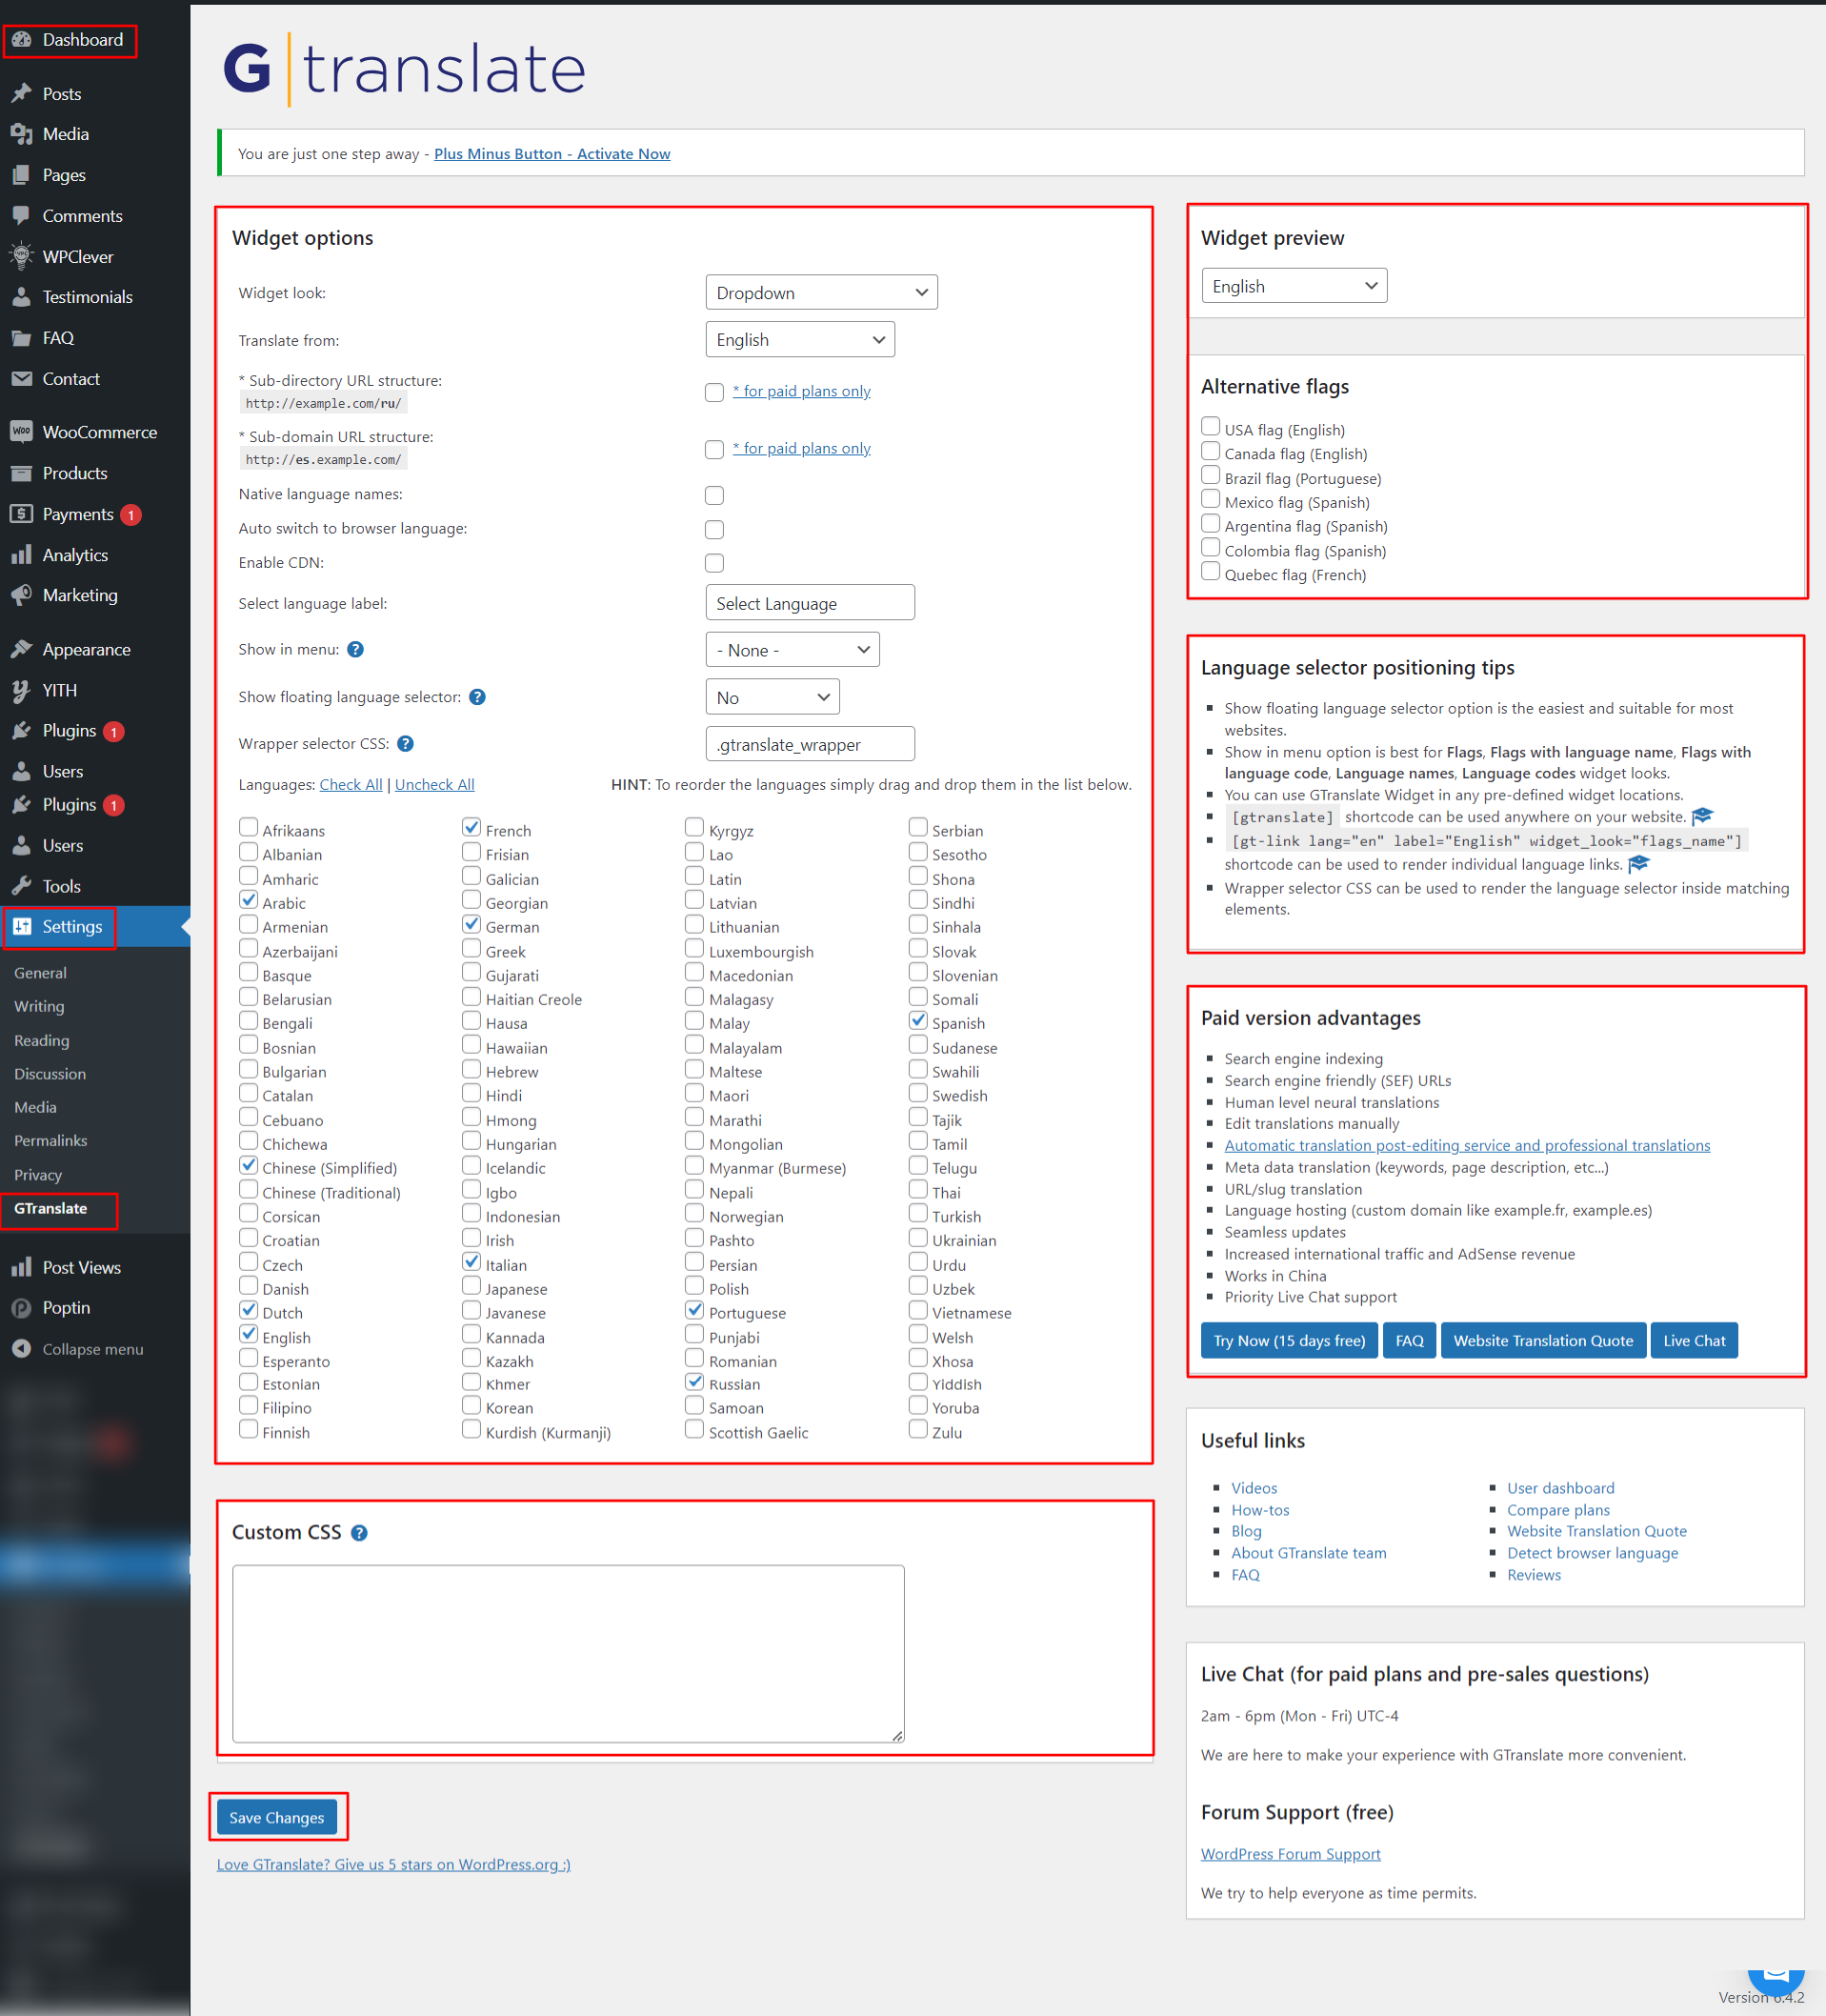This screenshot has width=1826, height=2016.
Task: Click the Contact envelope icon
Action: [22, 379]
